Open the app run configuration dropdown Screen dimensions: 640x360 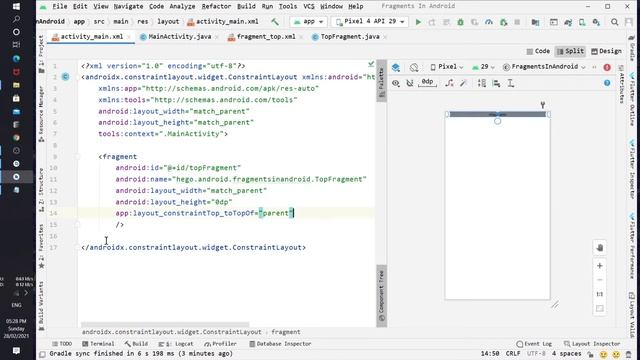coord(308,22)
